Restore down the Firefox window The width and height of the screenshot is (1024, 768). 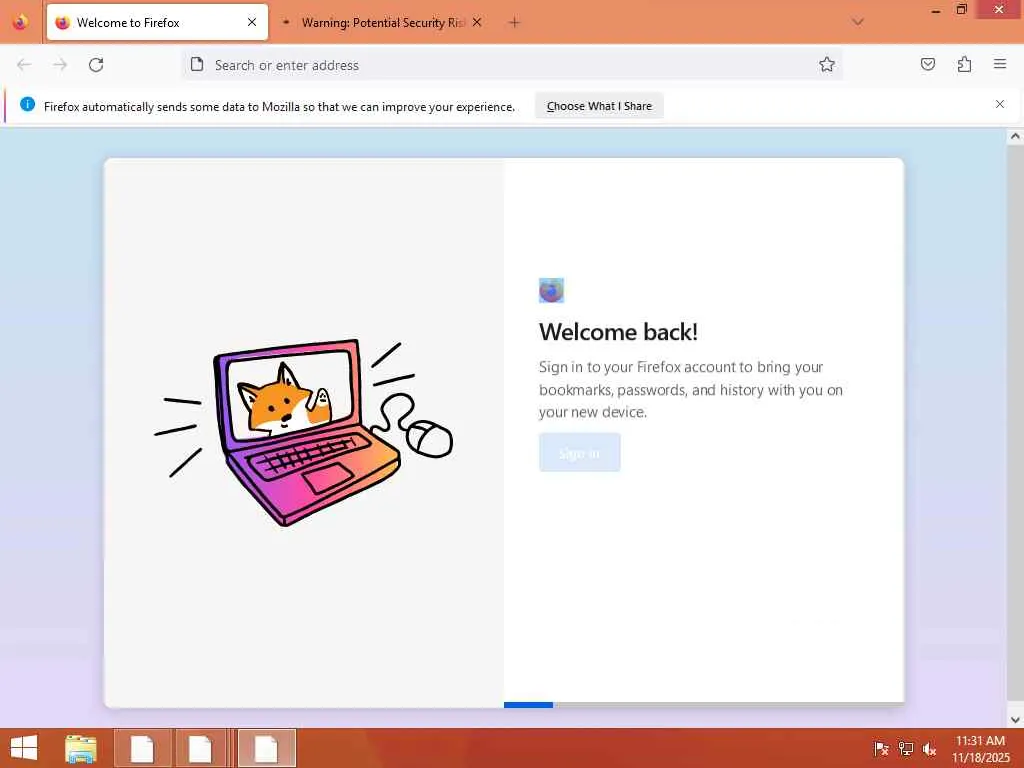[961, 10]
